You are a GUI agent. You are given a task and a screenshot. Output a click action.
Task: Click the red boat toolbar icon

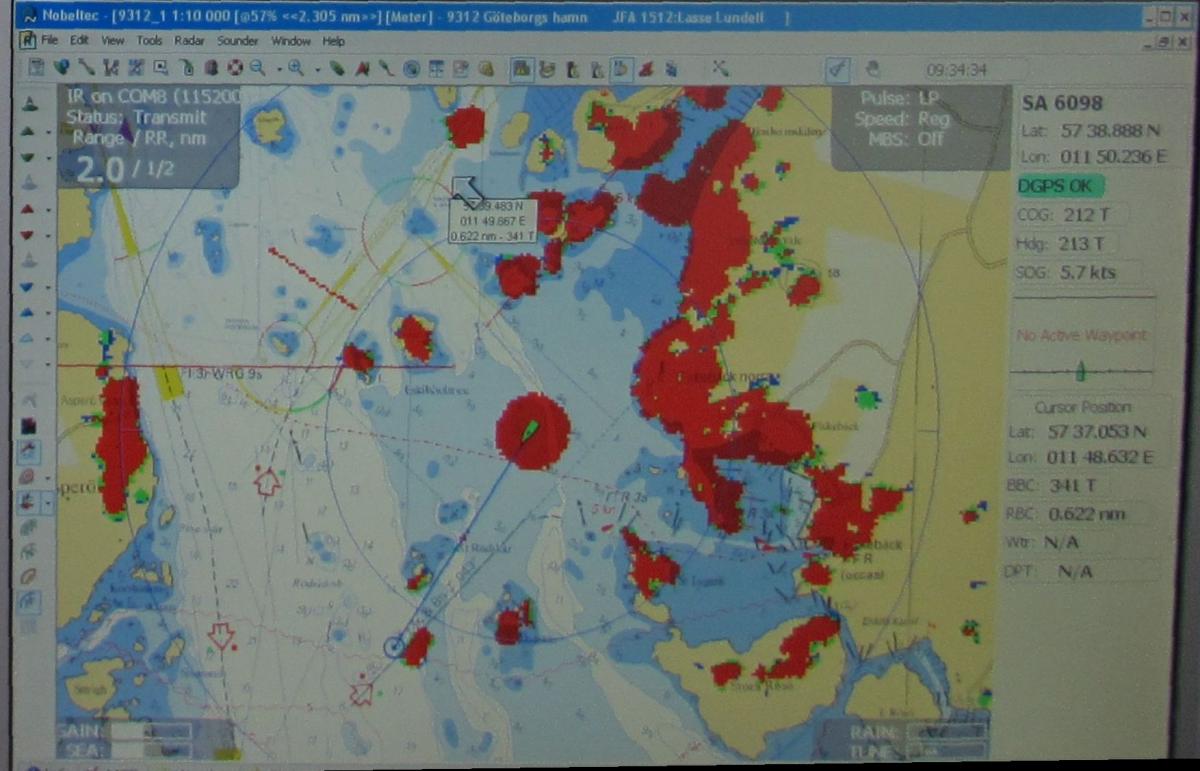(x=646, y=68)
